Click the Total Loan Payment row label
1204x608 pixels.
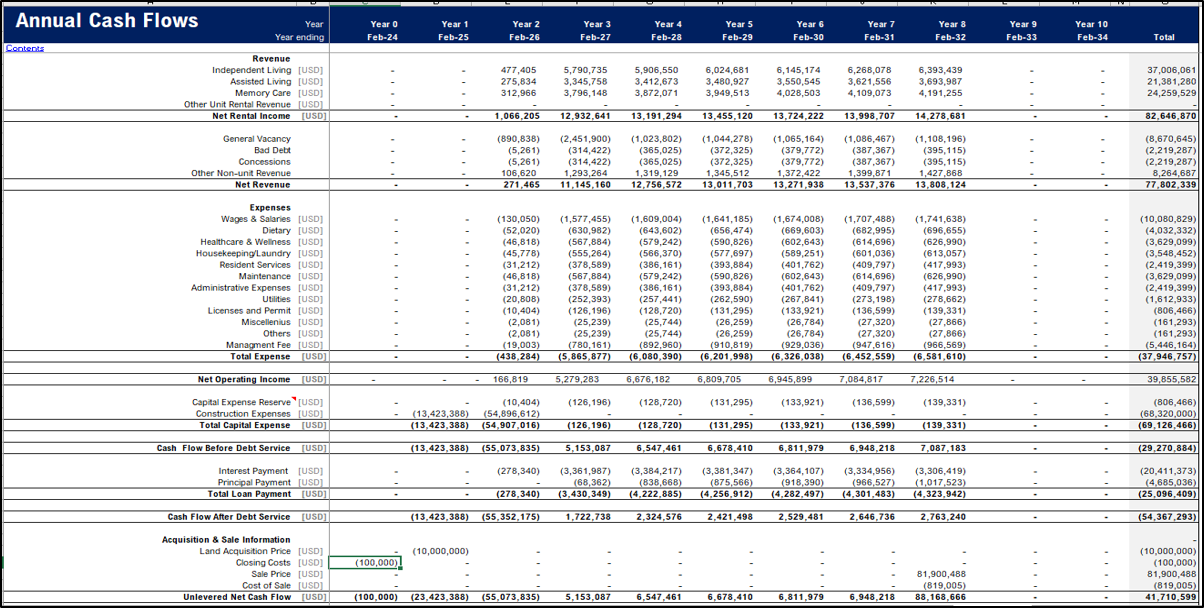click(250, 494)
